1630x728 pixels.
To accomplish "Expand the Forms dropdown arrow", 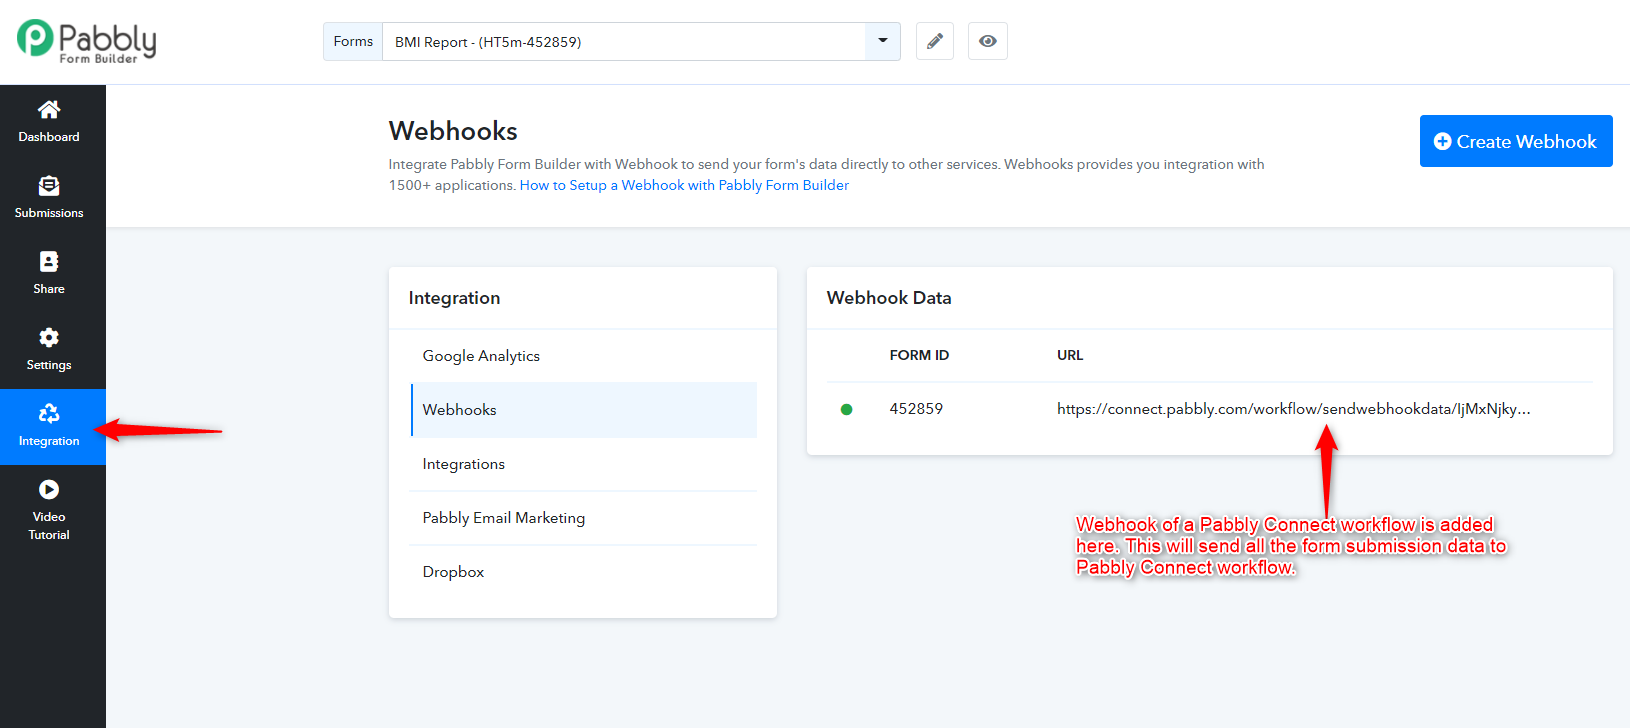I will point(883,41).
